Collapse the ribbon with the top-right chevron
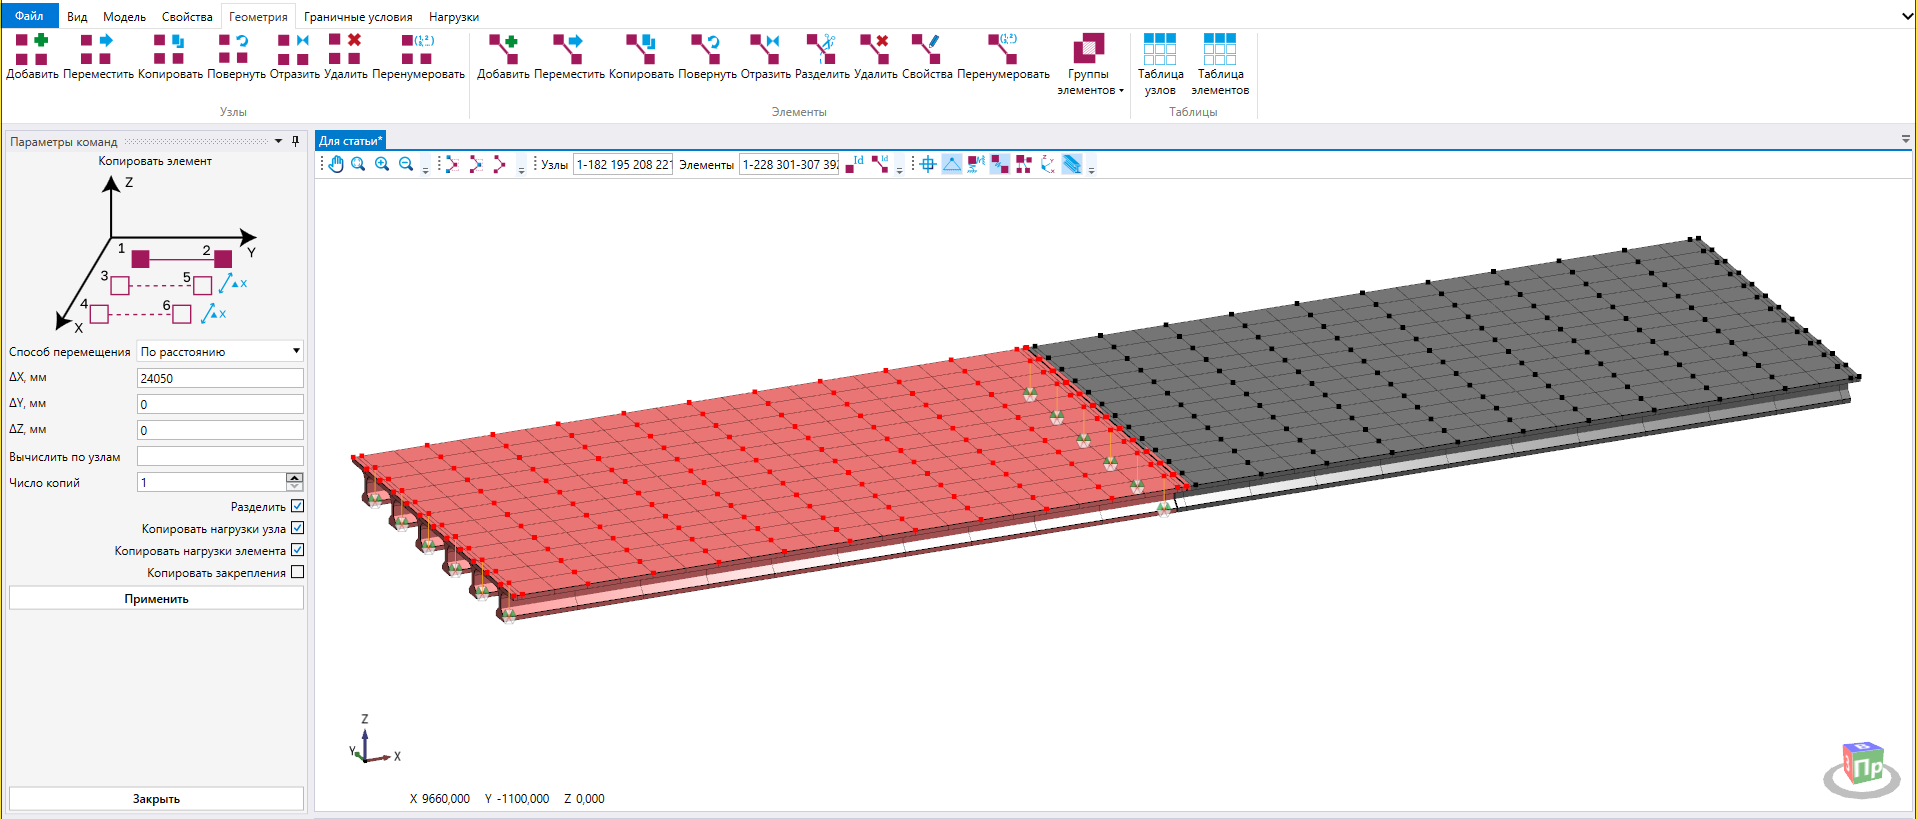 click(1906, 16)
